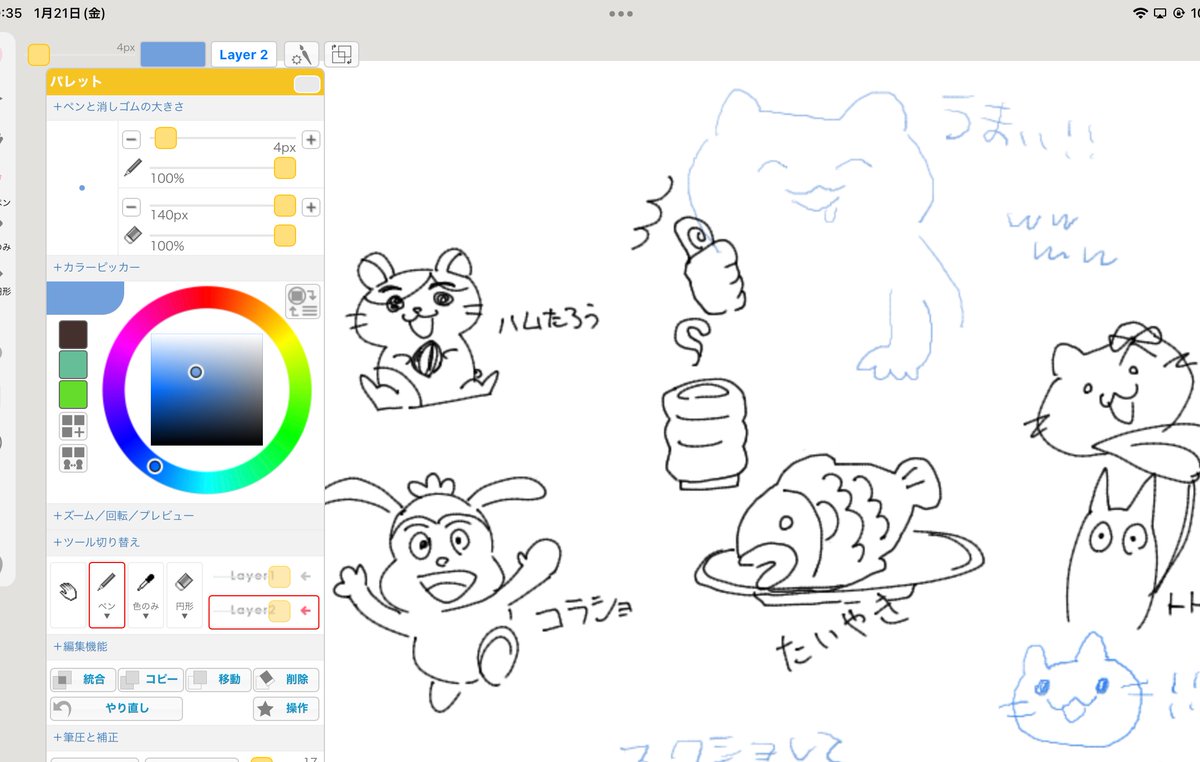Select Layer2 via its red arrow

coord(306,610)
